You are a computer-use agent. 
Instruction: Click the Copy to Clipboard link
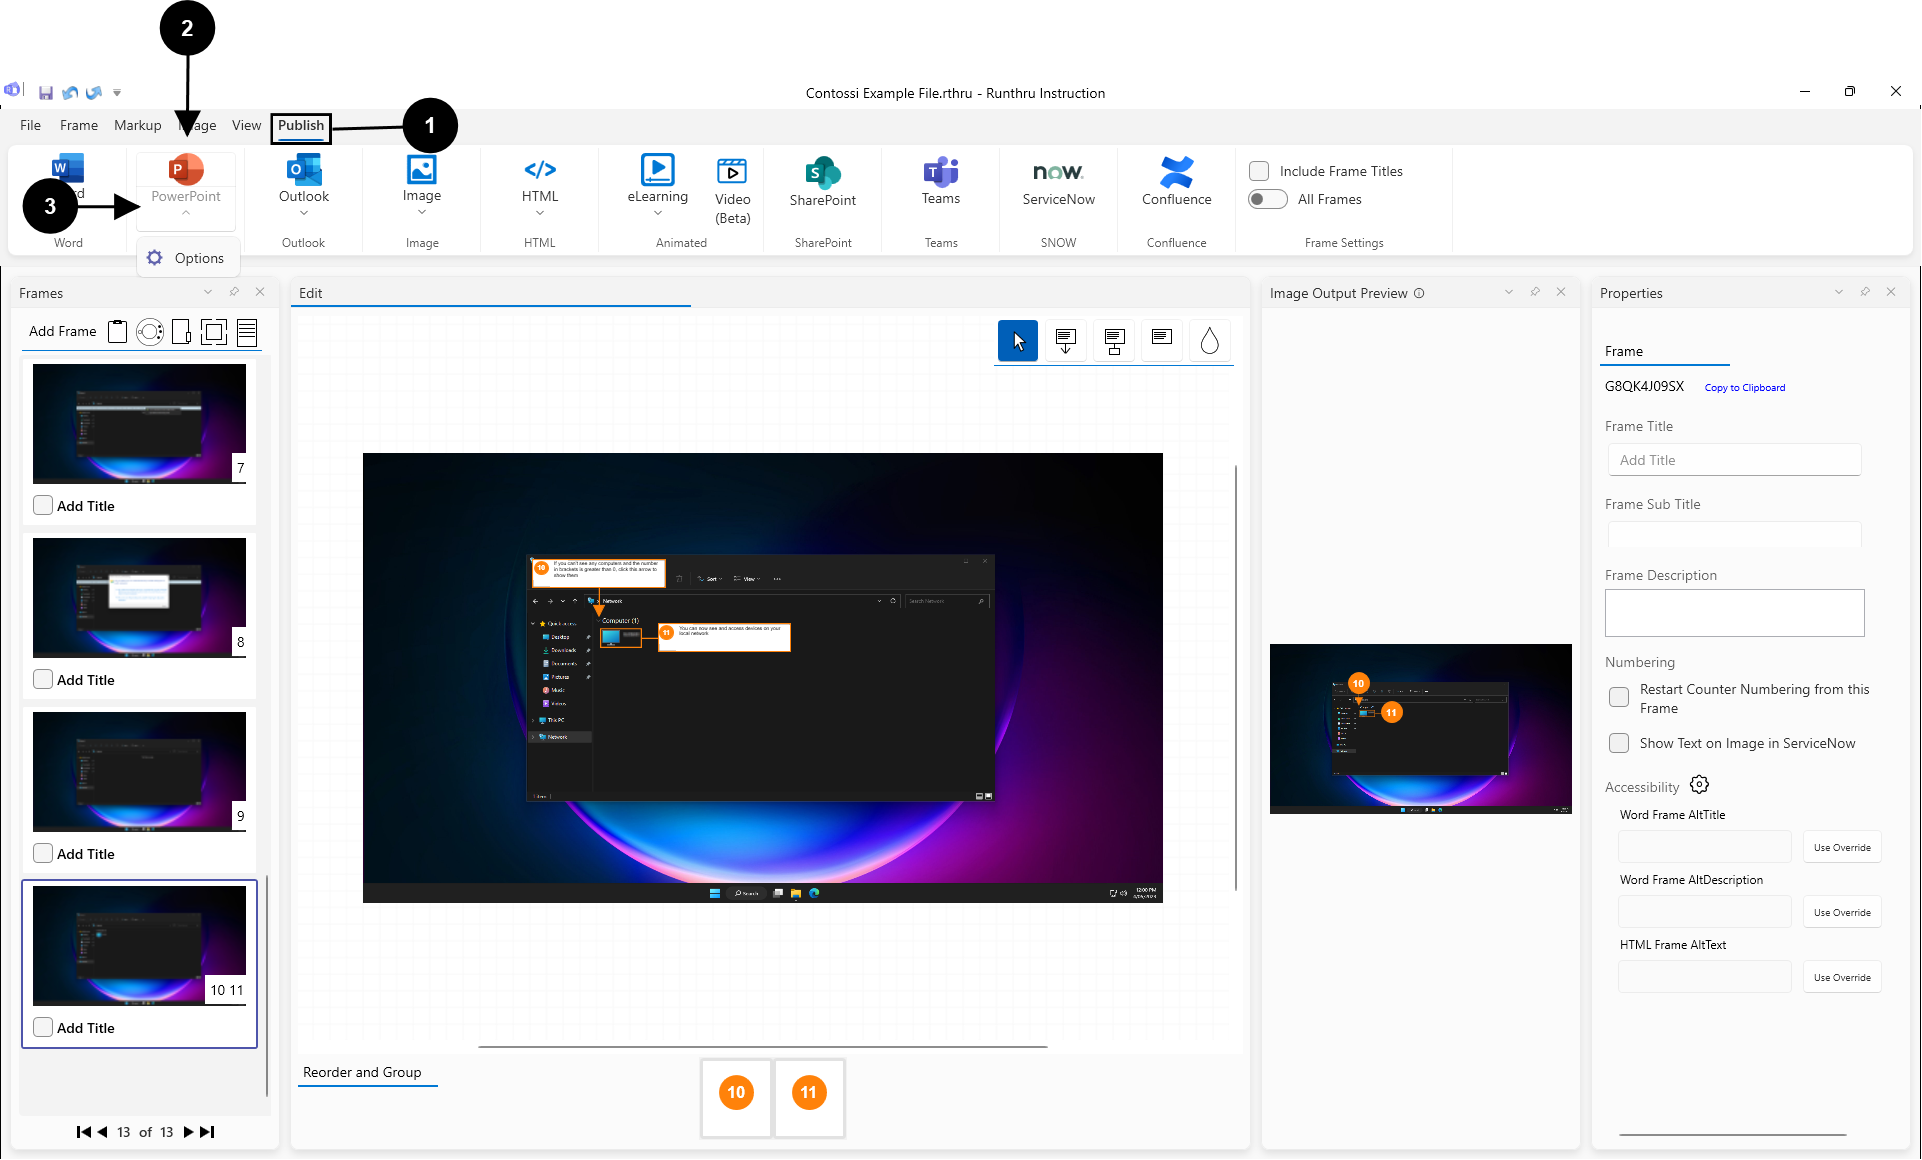point(1744,388)
